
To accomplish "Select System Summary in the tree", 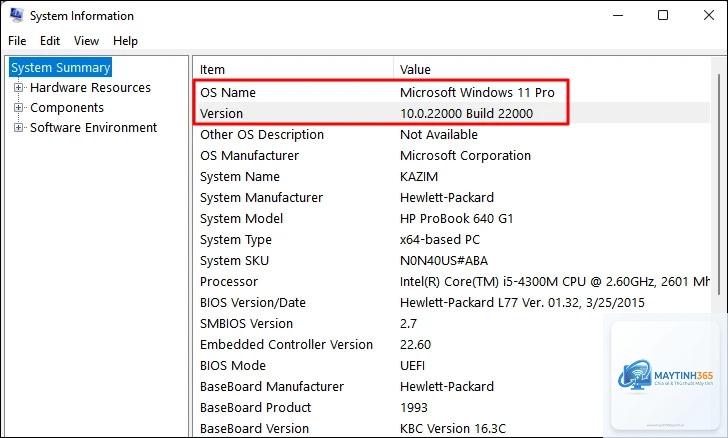I will click(x=60, y=67).
